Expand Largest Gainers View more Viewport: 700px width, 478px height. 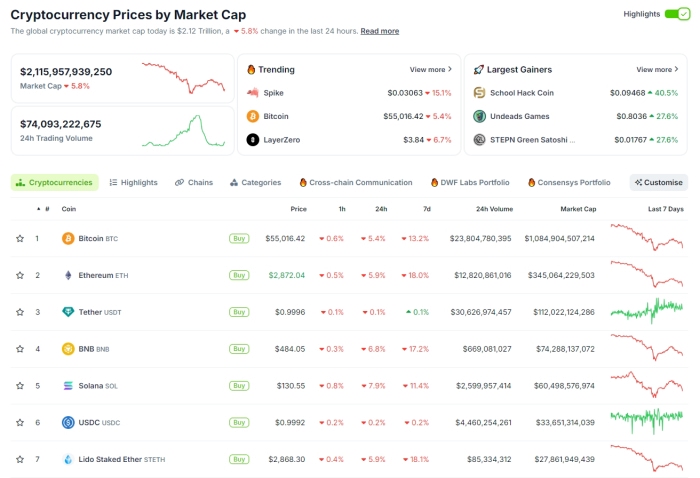pos(657,70)
